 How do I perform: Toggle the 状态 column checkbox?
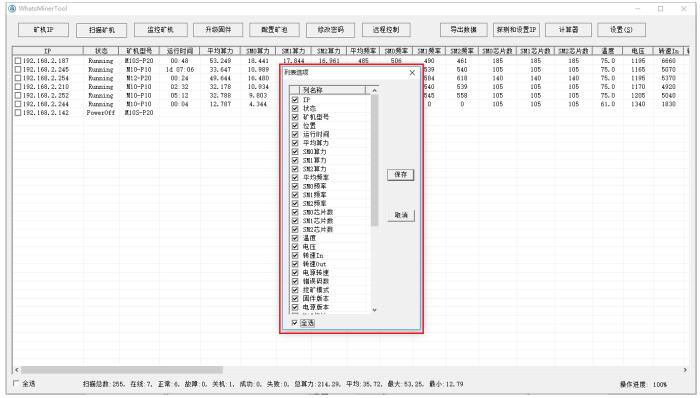[295, 108]
